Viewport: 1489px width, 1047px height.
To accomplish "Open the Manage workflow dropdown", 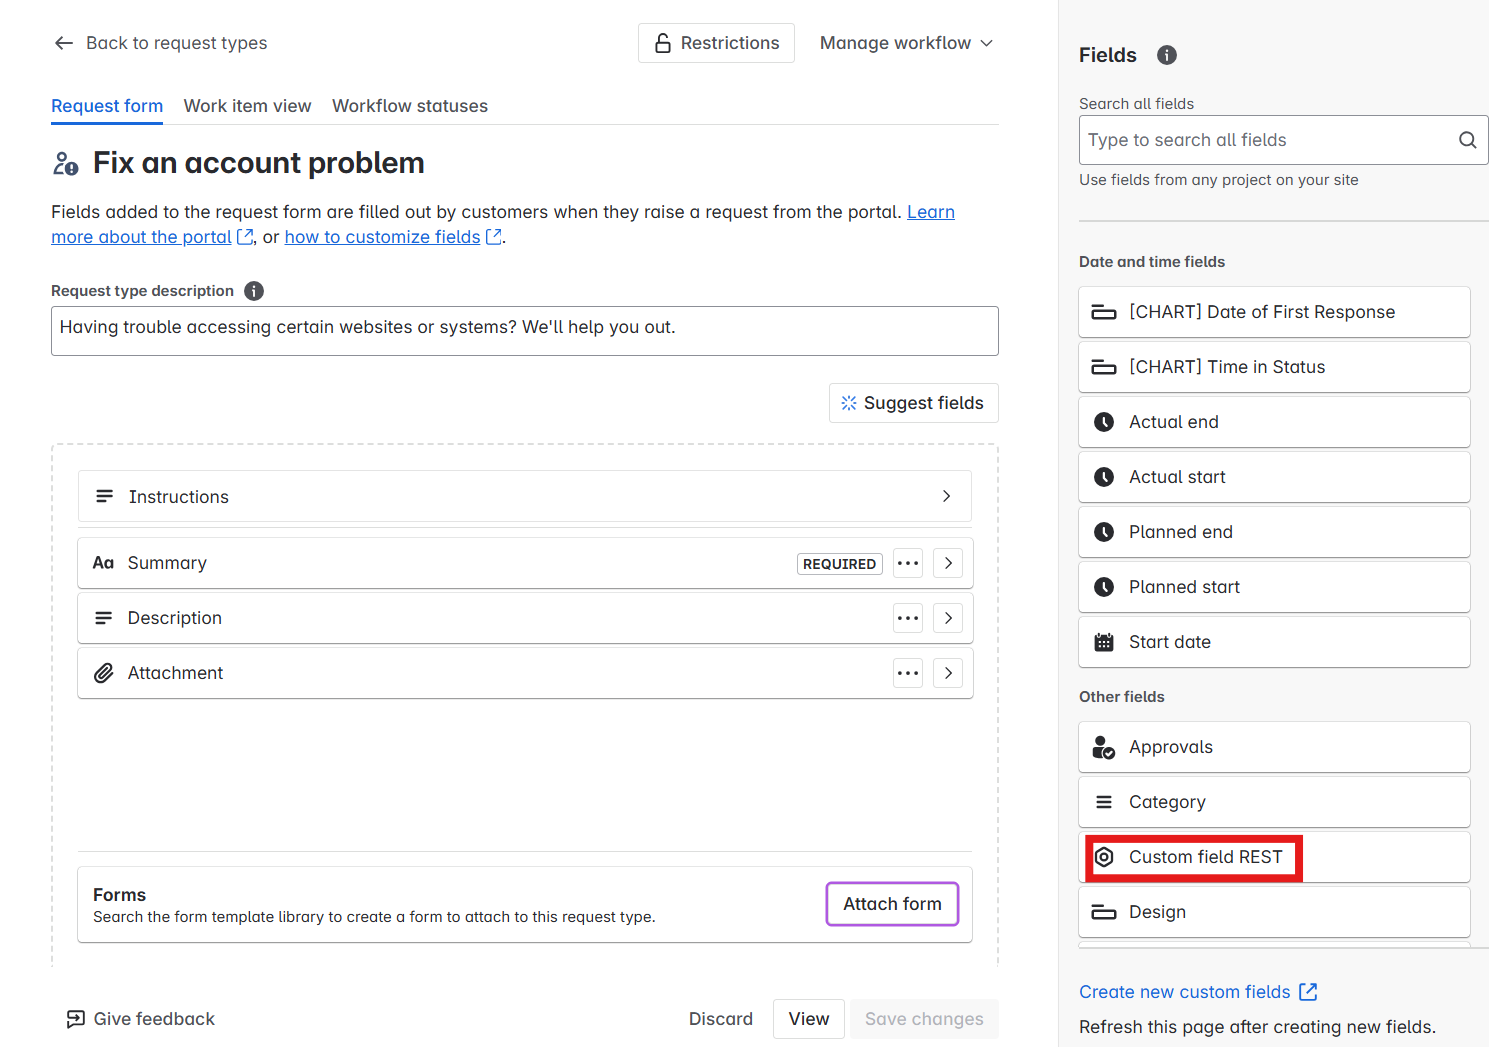I will (905, 43).
